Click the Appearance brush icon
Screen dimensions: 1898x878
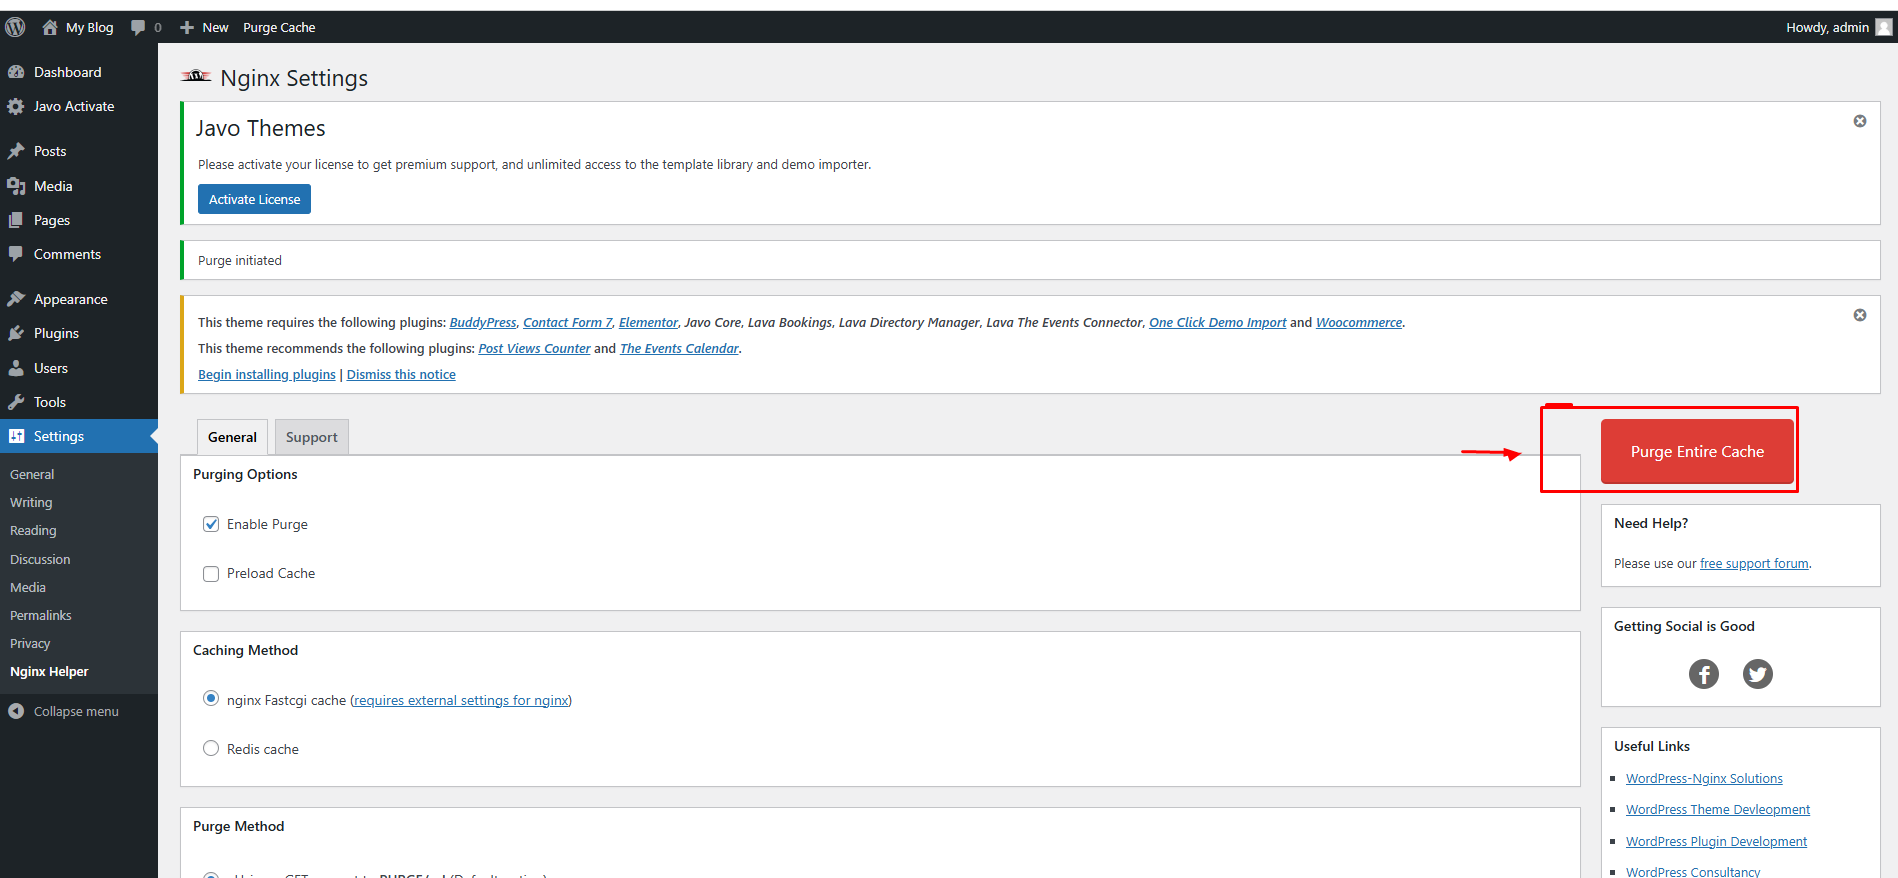point(16,299)
